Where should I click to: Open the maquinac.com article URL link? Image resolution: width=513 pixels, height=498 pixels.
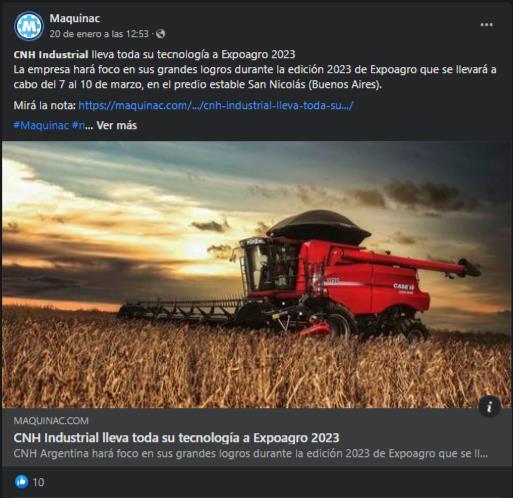coord(216,105)
